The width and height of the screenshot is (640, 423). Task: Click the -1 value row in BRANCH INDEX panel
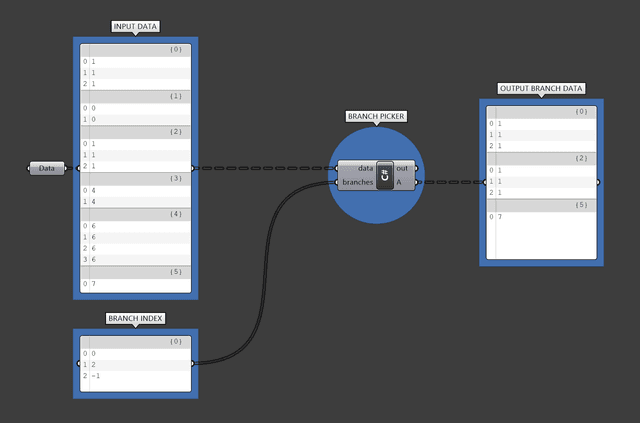pos(135,376)
